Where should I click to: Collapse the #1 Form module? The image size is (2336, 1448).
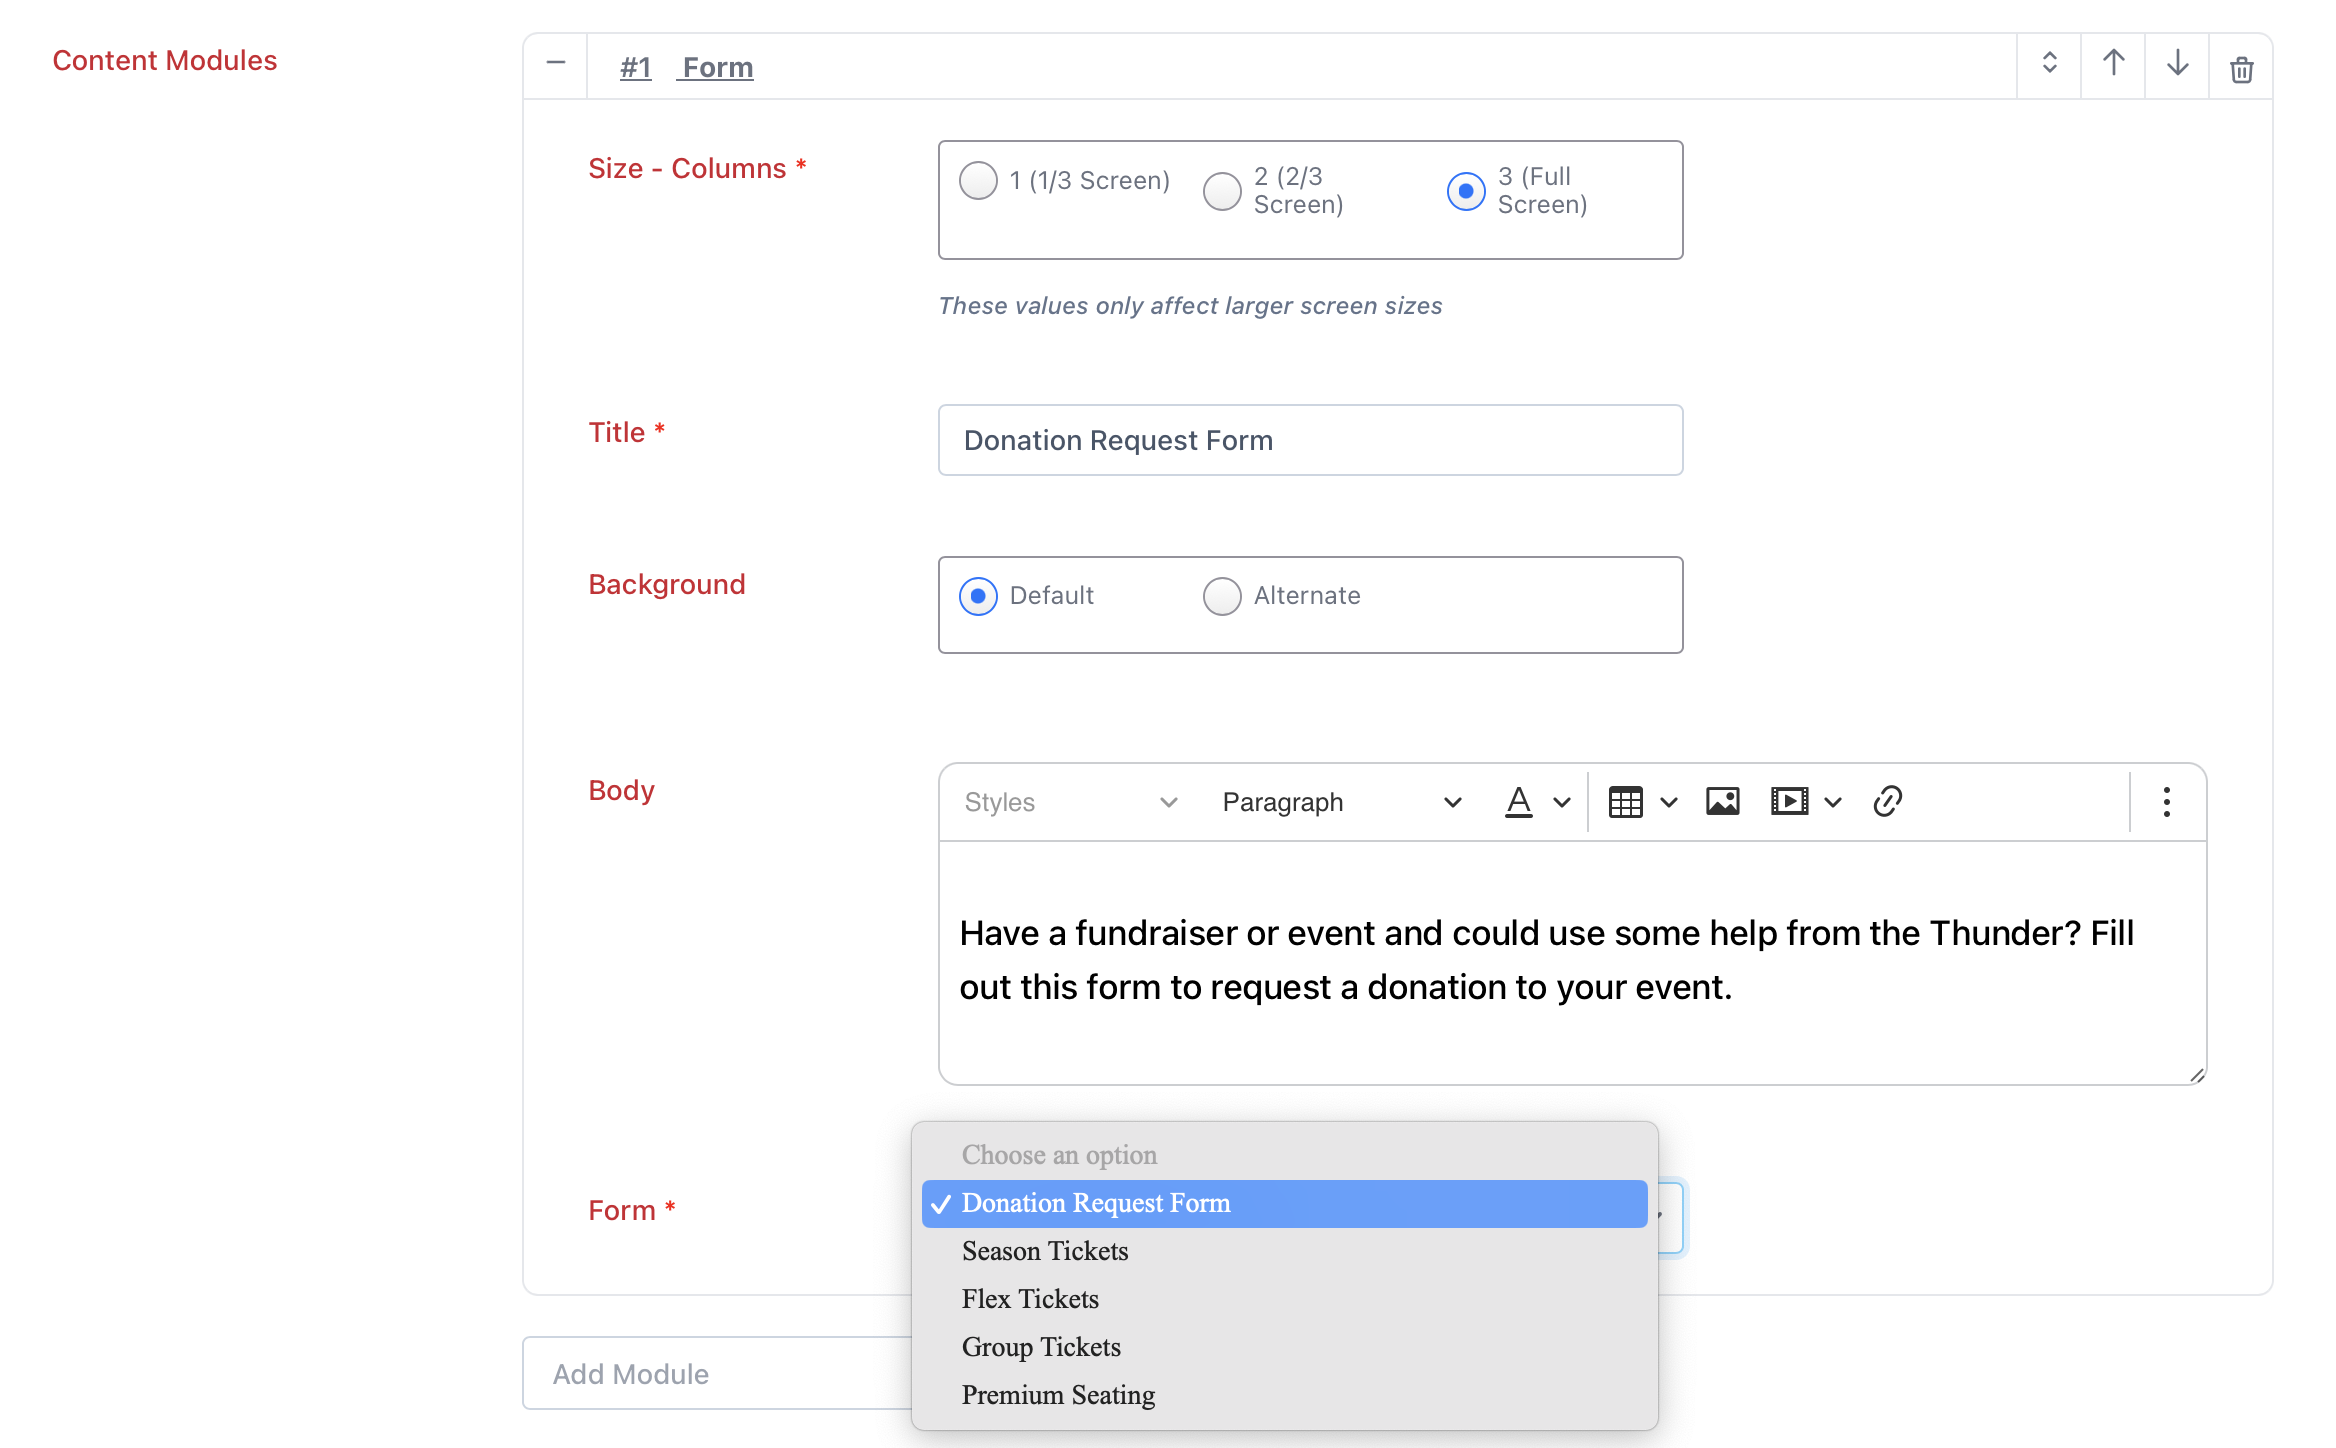tap(556, 65)
